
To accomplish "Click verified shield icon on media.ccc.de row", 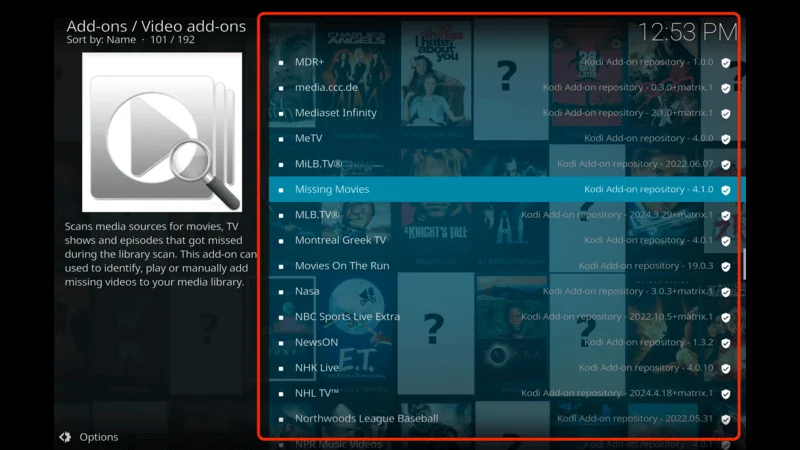I will click(x=726, y=88).
